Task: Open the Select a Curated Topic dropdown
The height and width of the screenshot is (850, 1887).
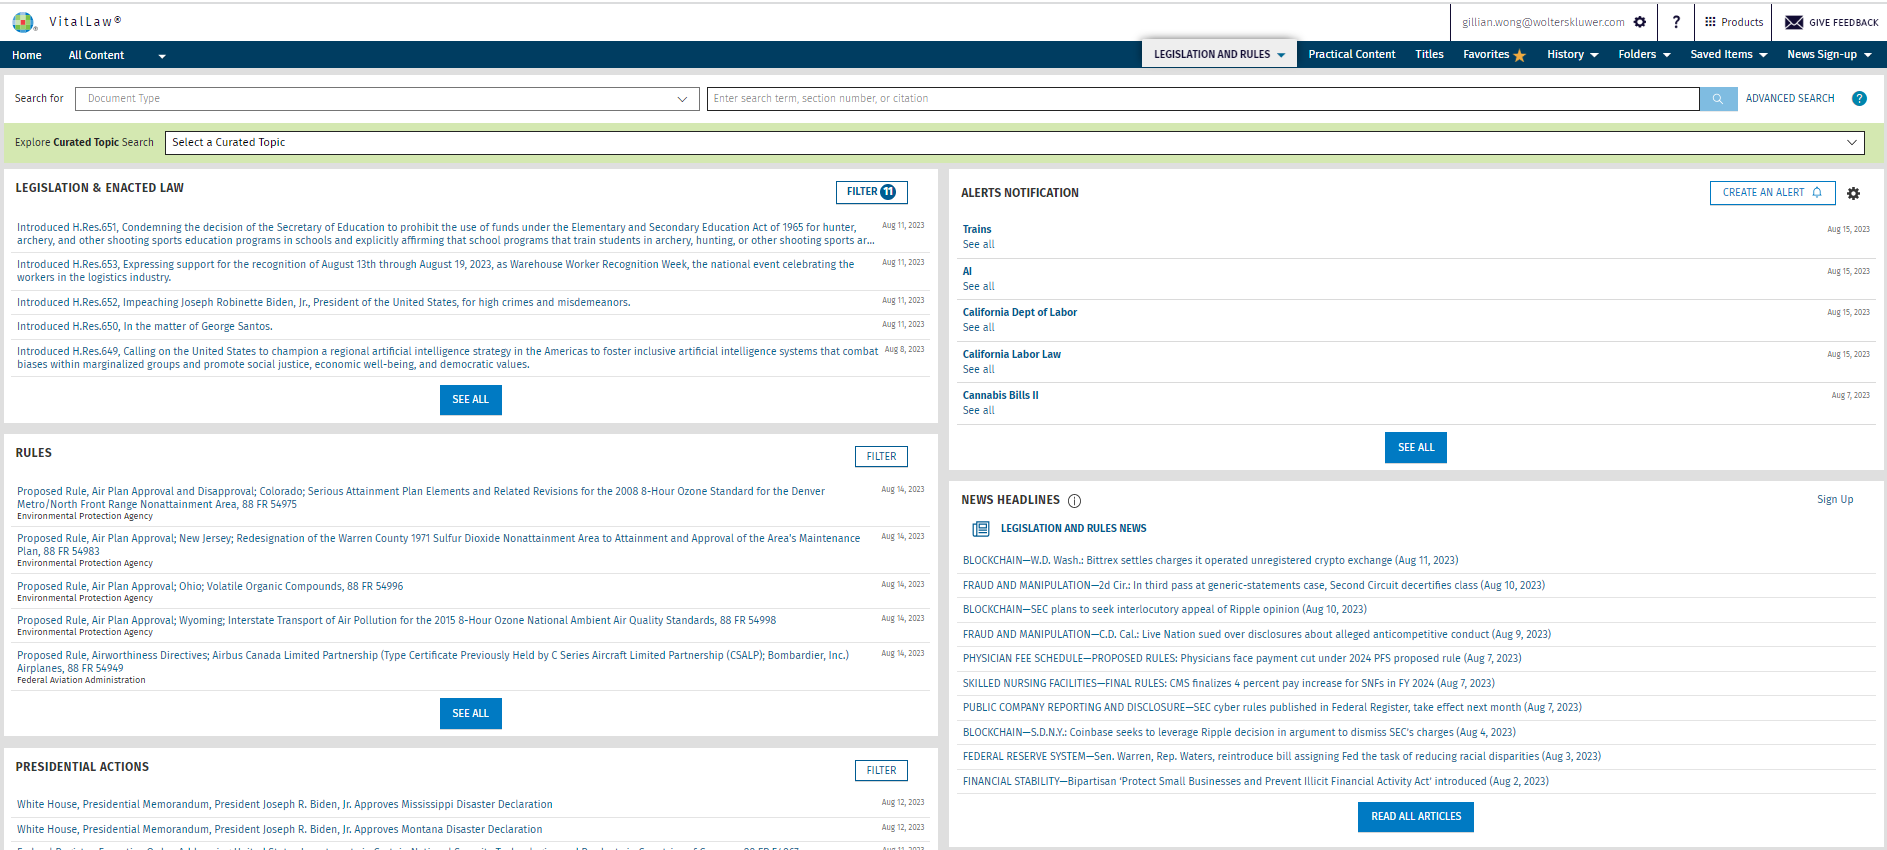Action: click(1014, 143)
